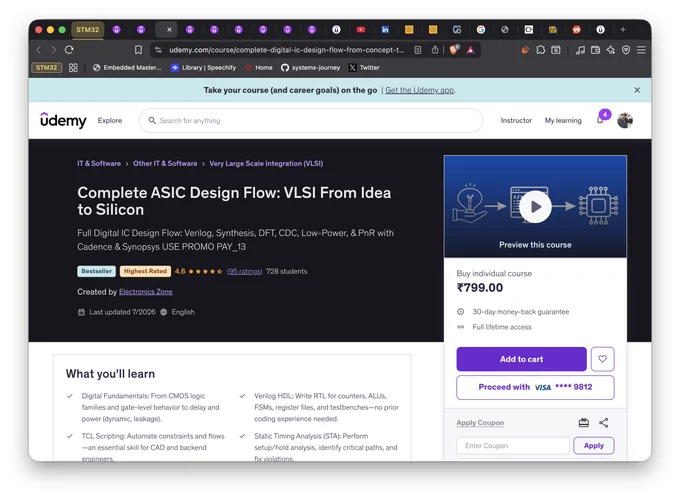
Task: Open Brave Rewards triangle icon
Action: 471,50
